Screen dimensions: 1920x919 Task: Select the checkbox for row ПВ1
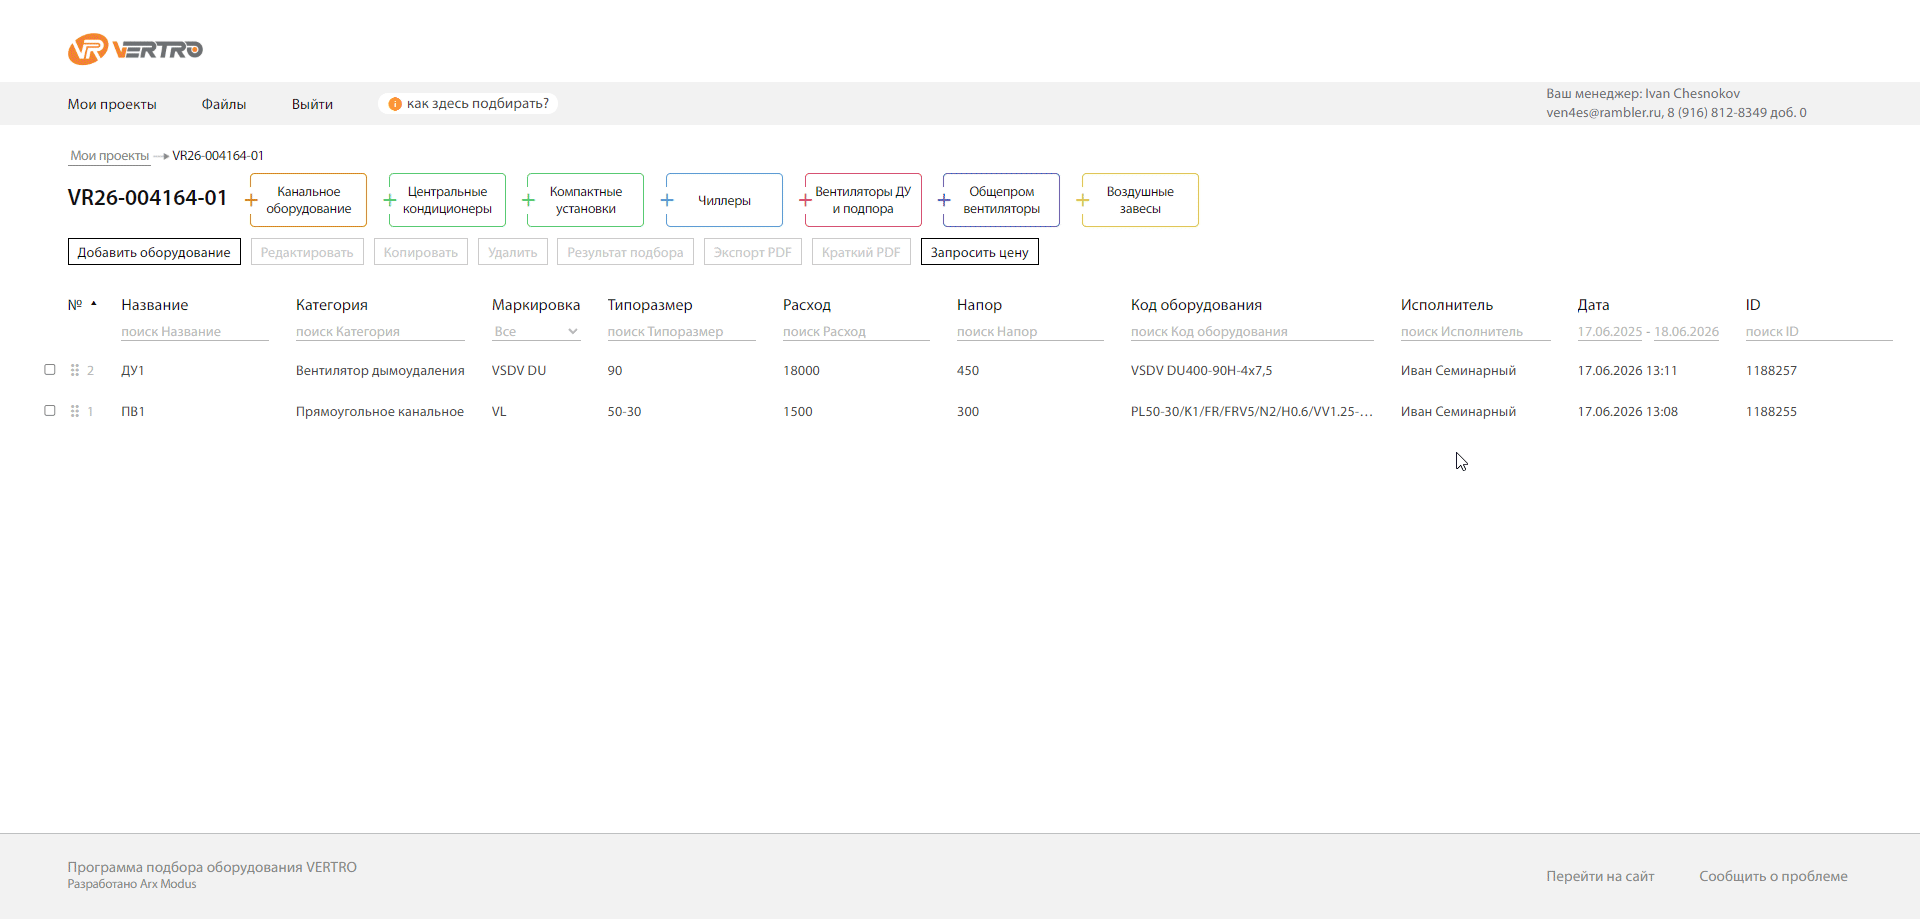[x=50, y=410]
